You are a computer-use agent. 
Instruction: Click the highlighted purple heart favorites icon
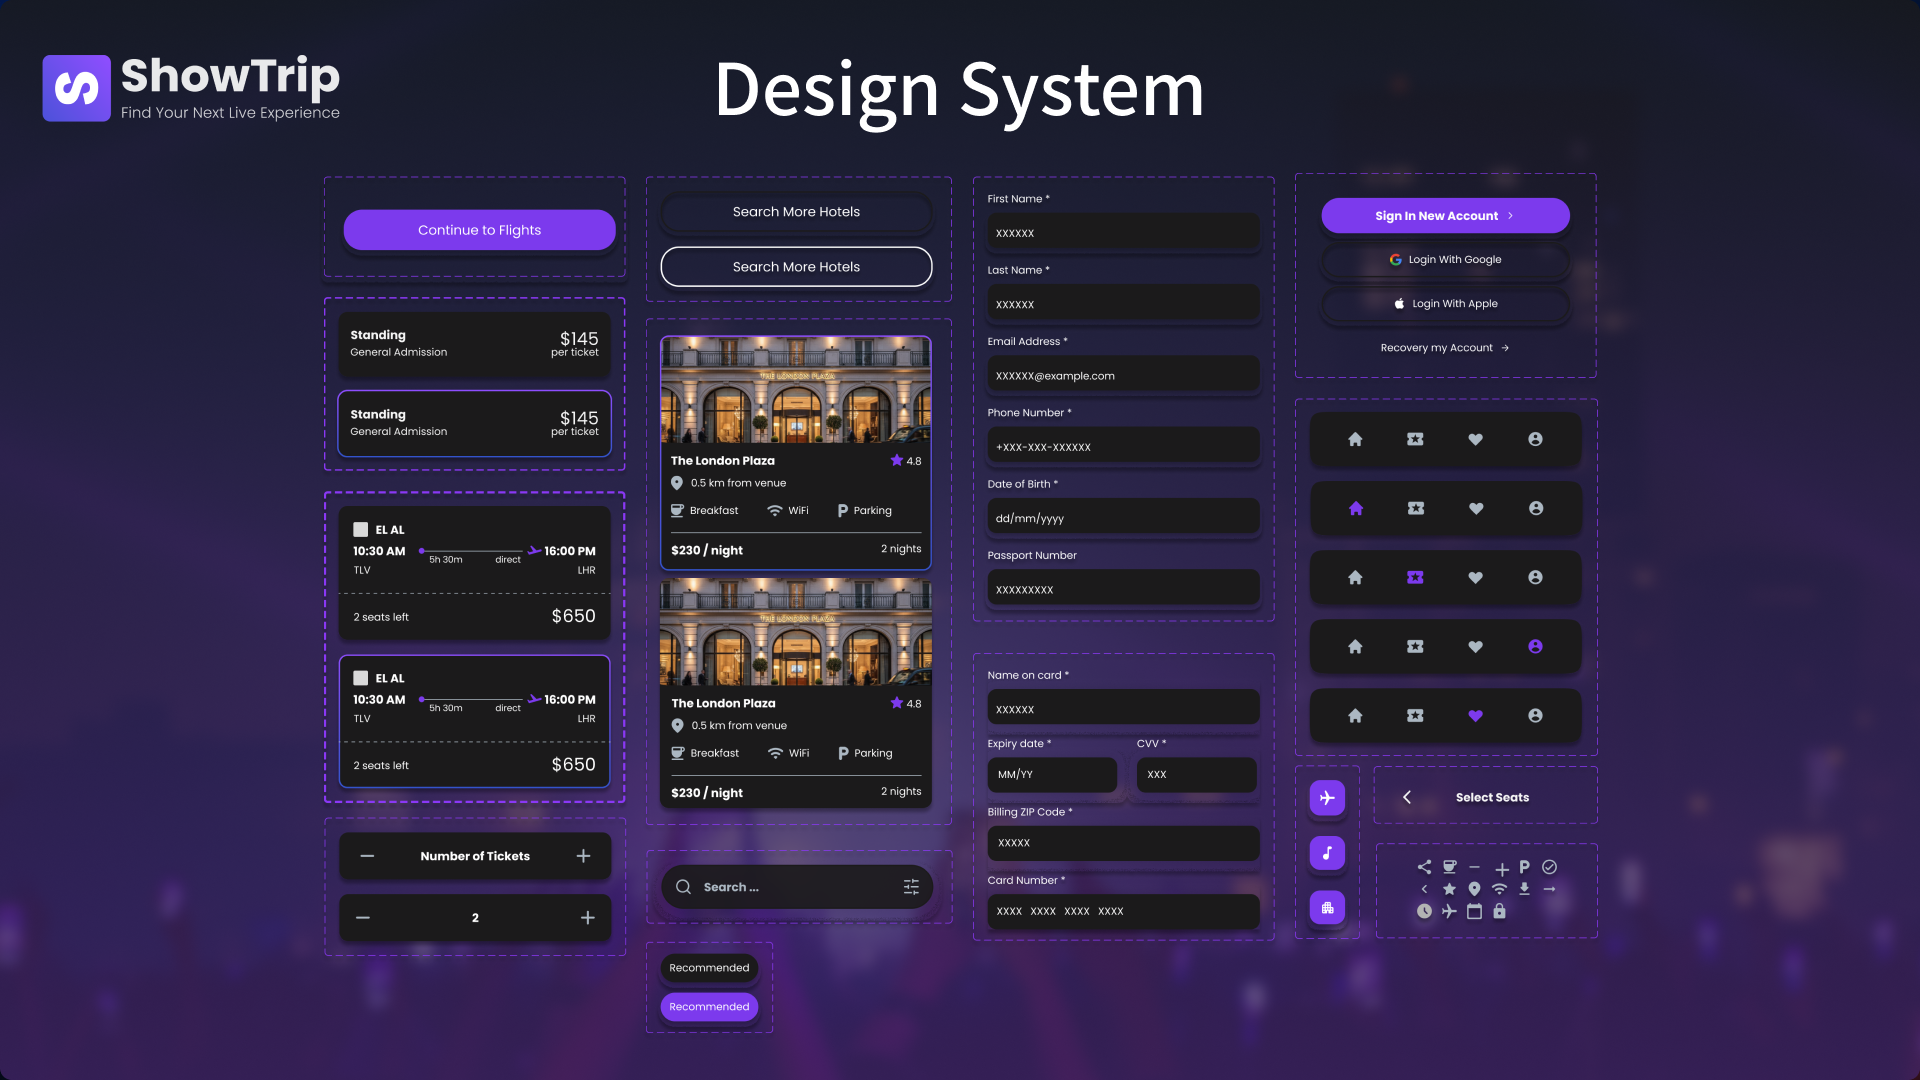coord(1475,716)
